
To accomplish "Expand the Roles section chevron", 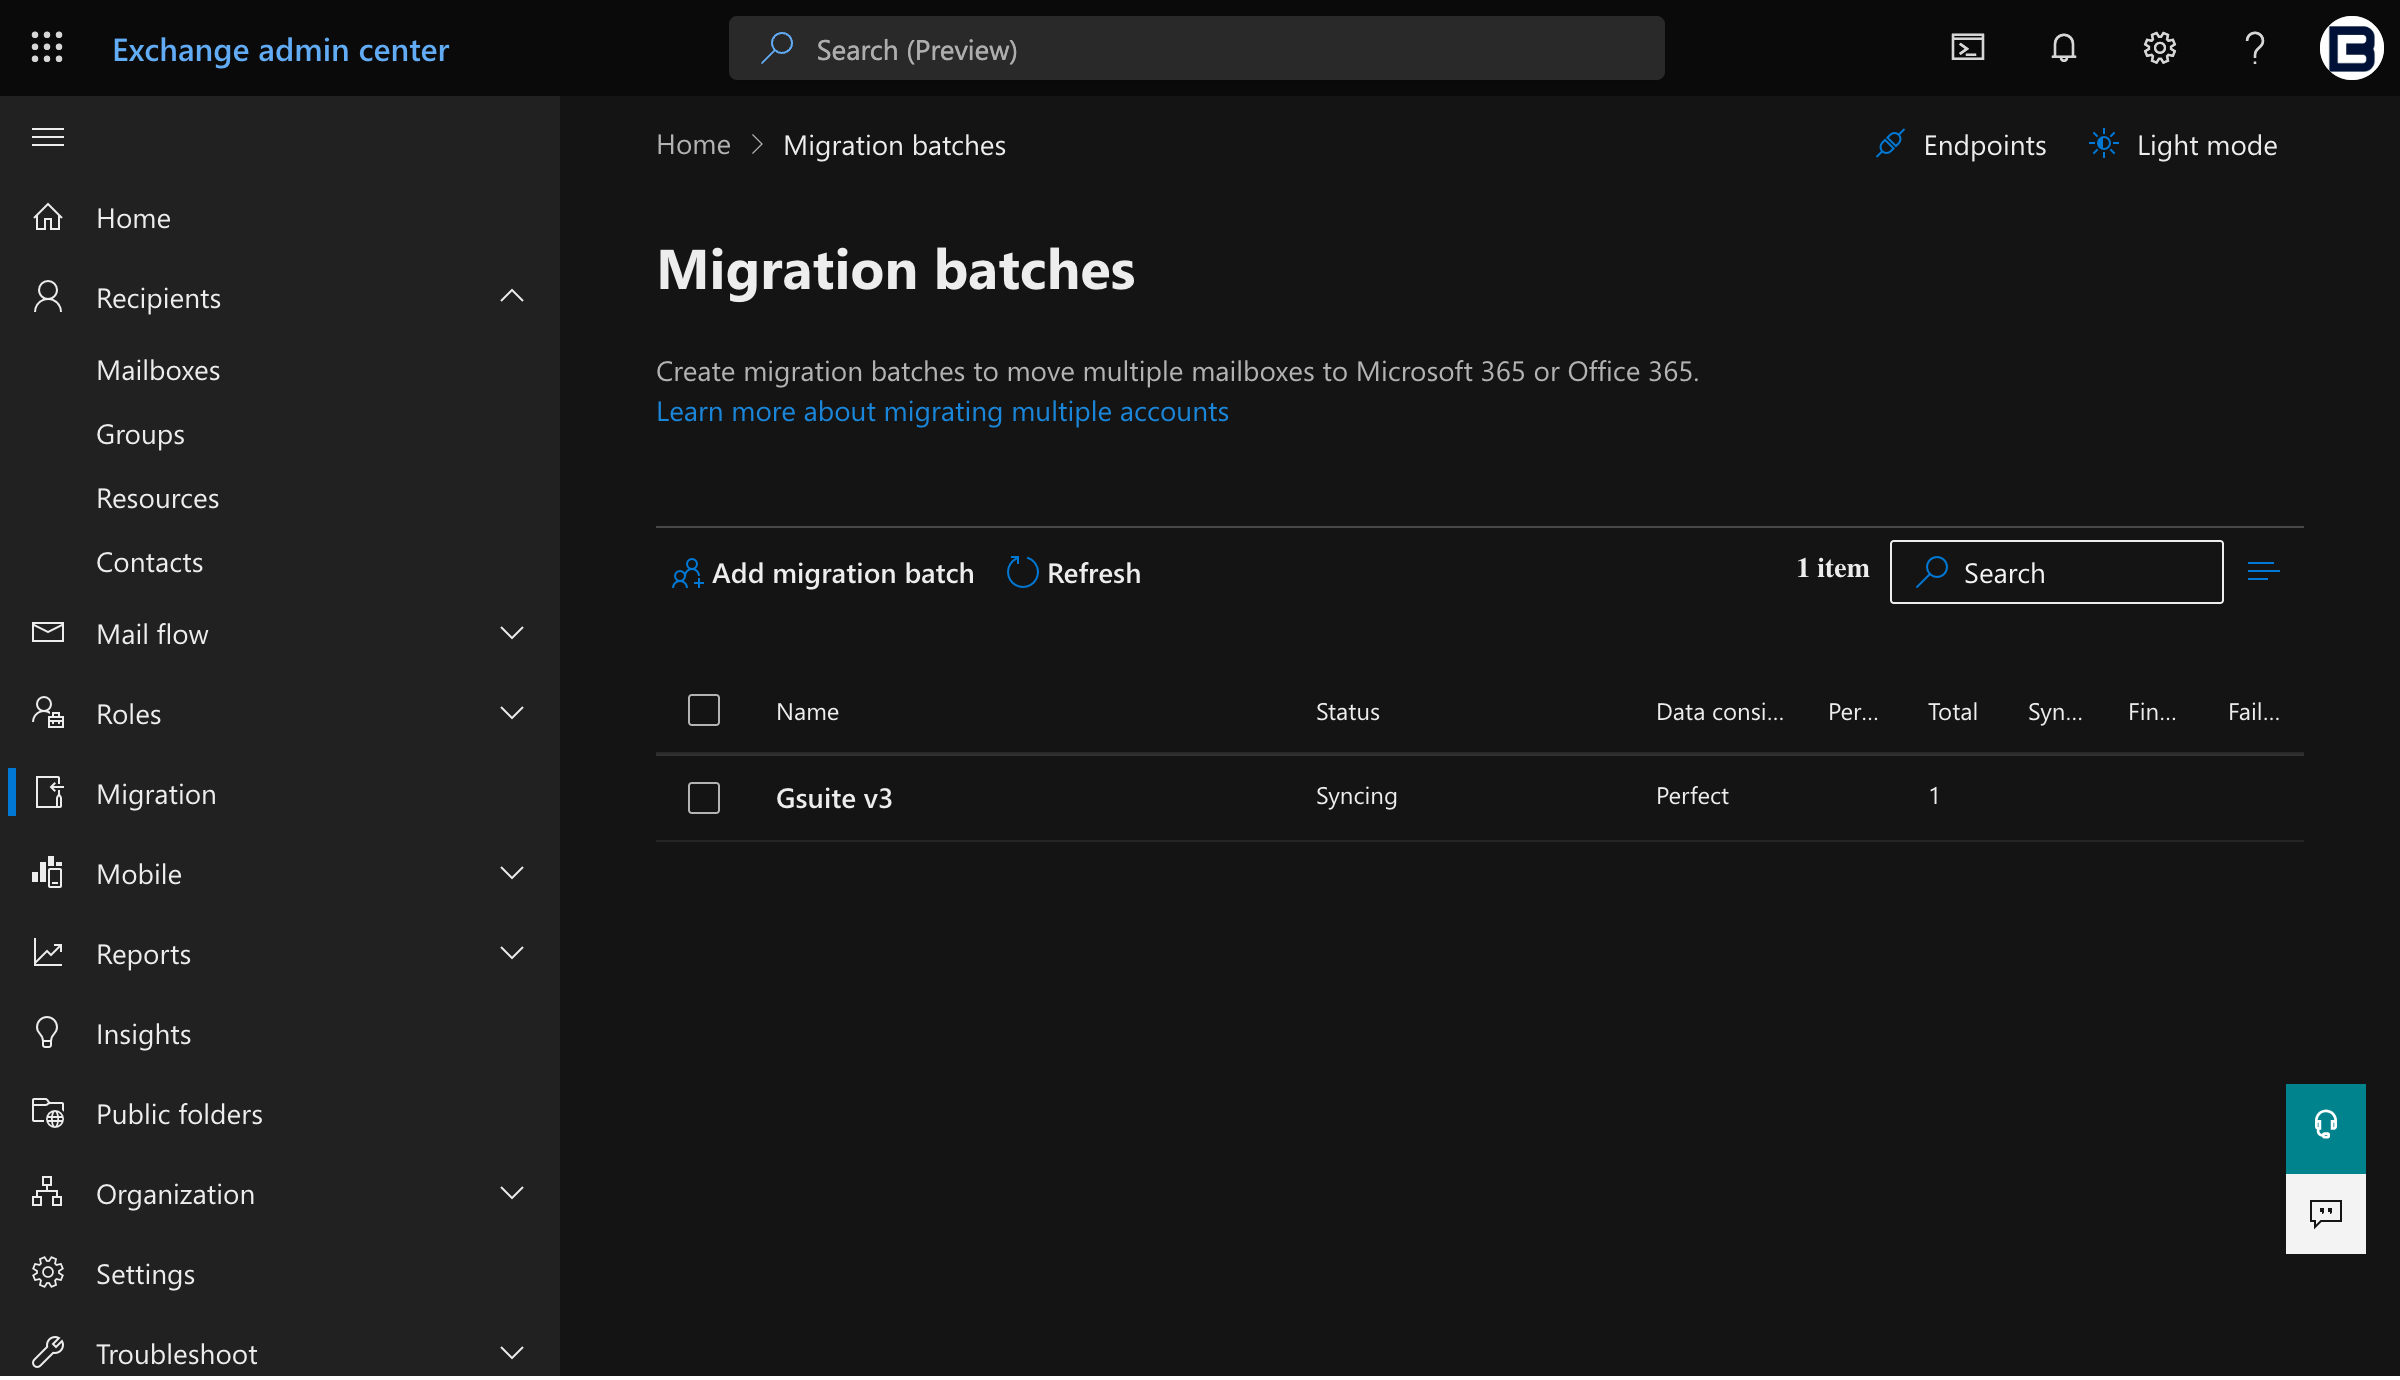I will pos(512,713).
